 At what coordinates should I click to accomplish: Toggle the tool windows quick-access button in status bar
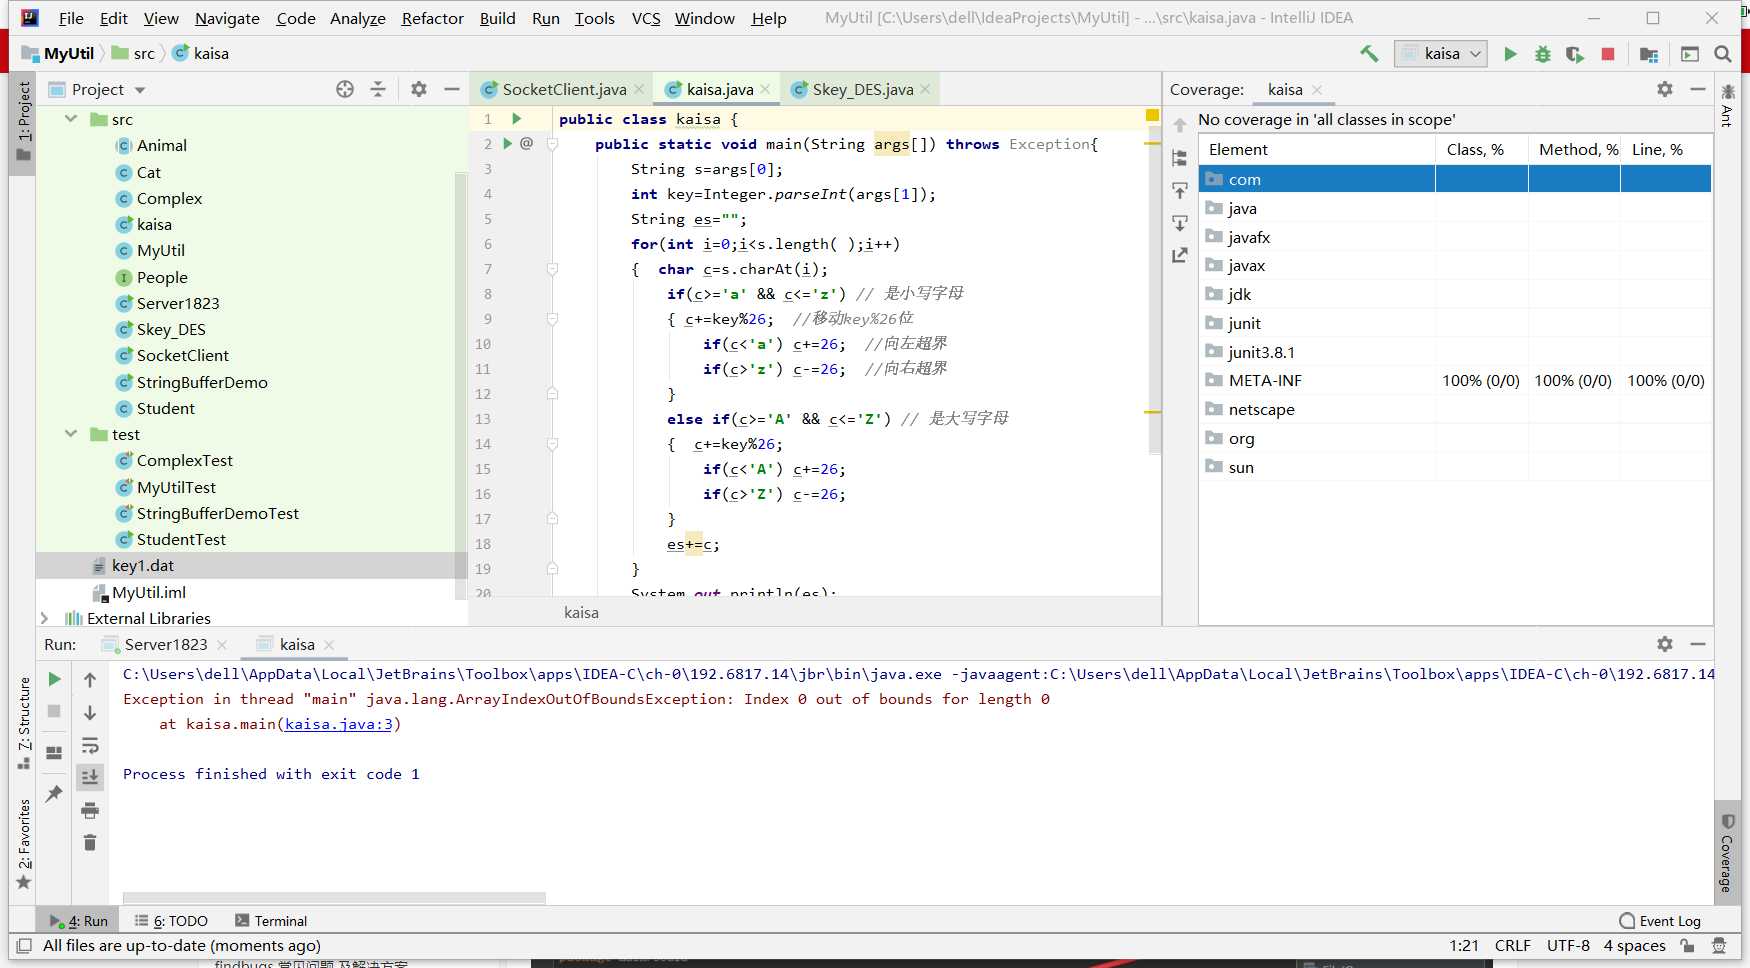pyautogui.click(x=24, y=945)
